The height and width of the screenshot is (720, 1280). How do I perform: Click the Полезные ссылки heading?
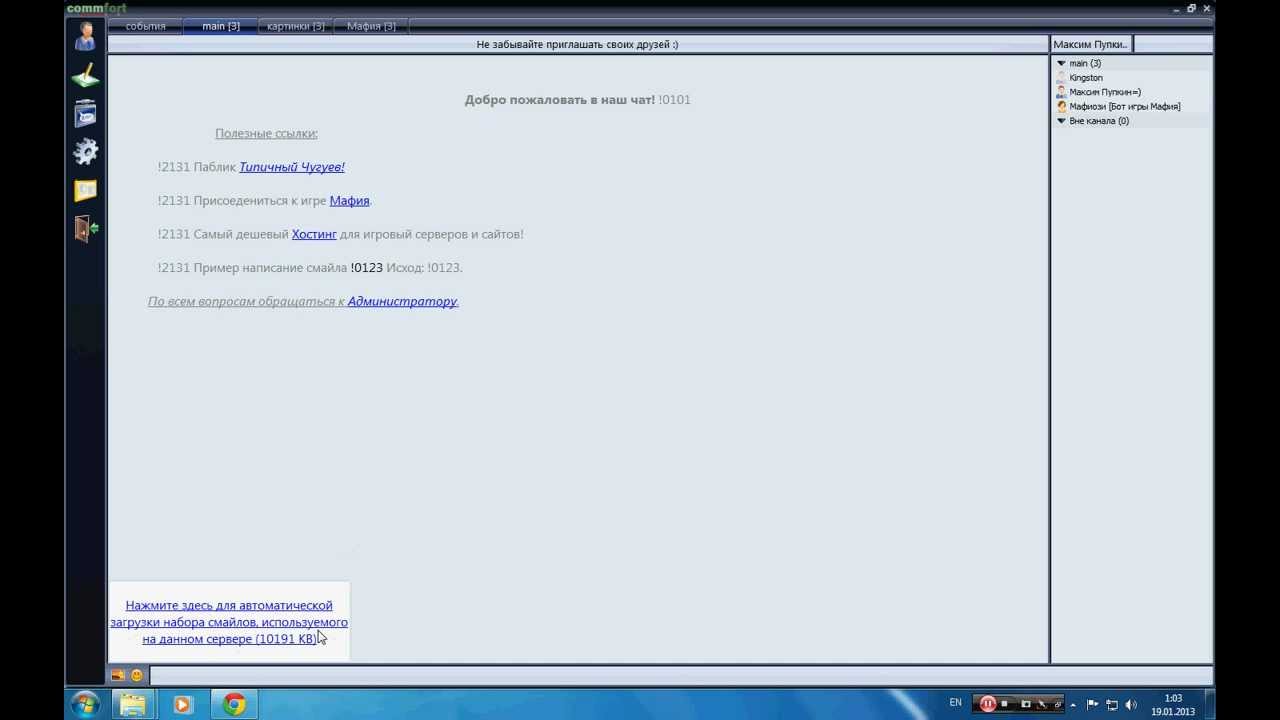point(266,133)
